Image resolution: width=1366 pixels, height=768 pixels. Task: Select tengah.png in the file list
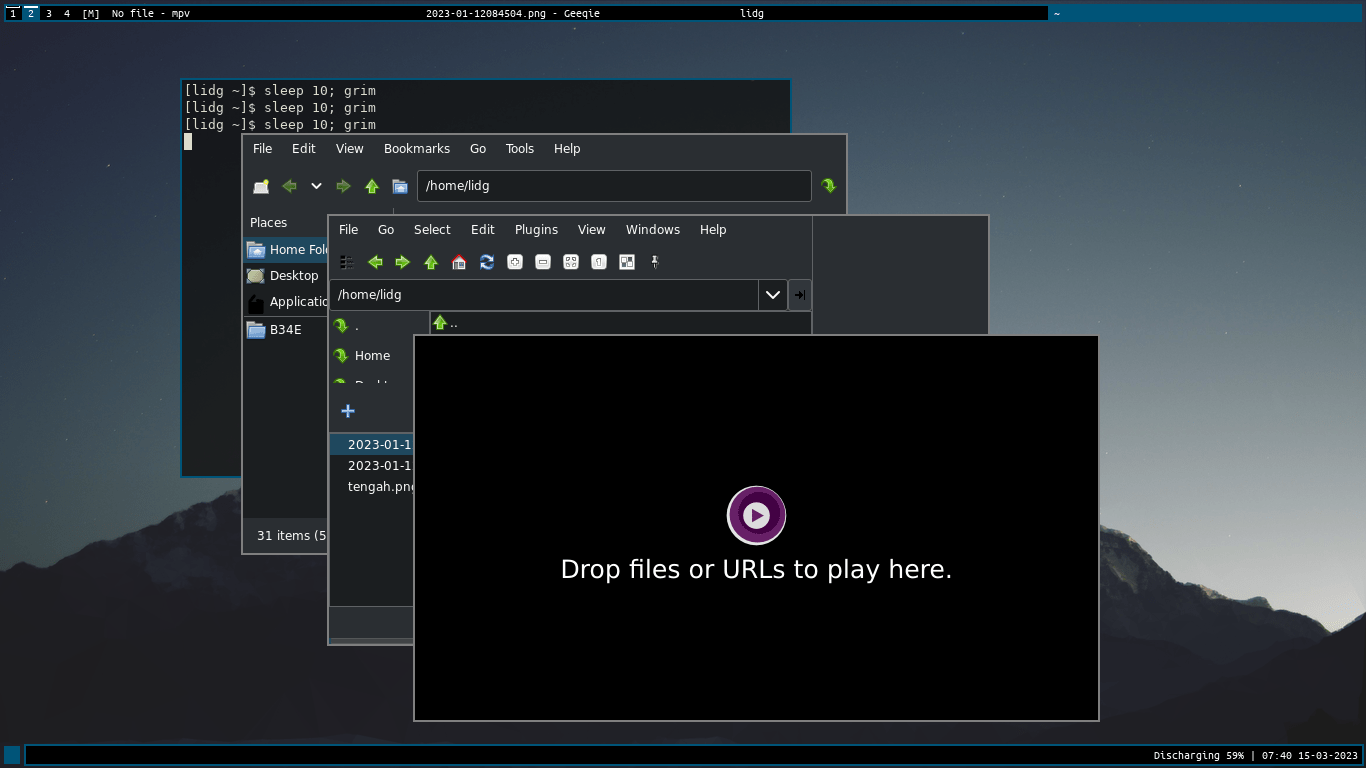380,487
